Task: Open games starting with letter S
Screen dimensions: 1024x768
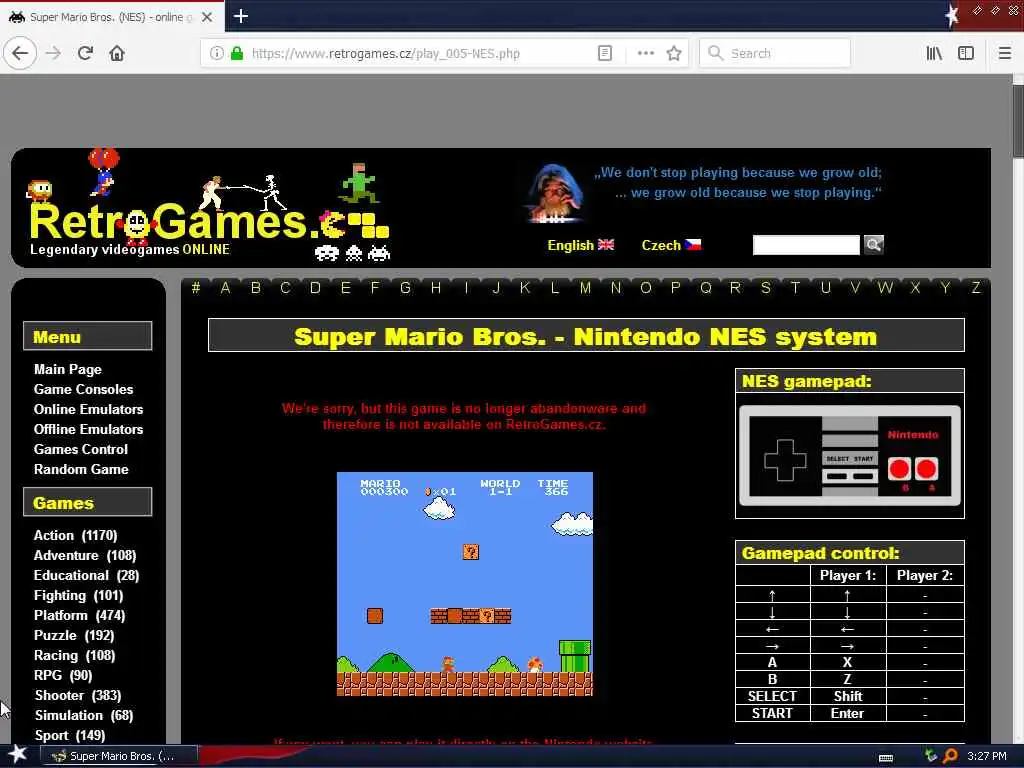Action: pos(765,287)
